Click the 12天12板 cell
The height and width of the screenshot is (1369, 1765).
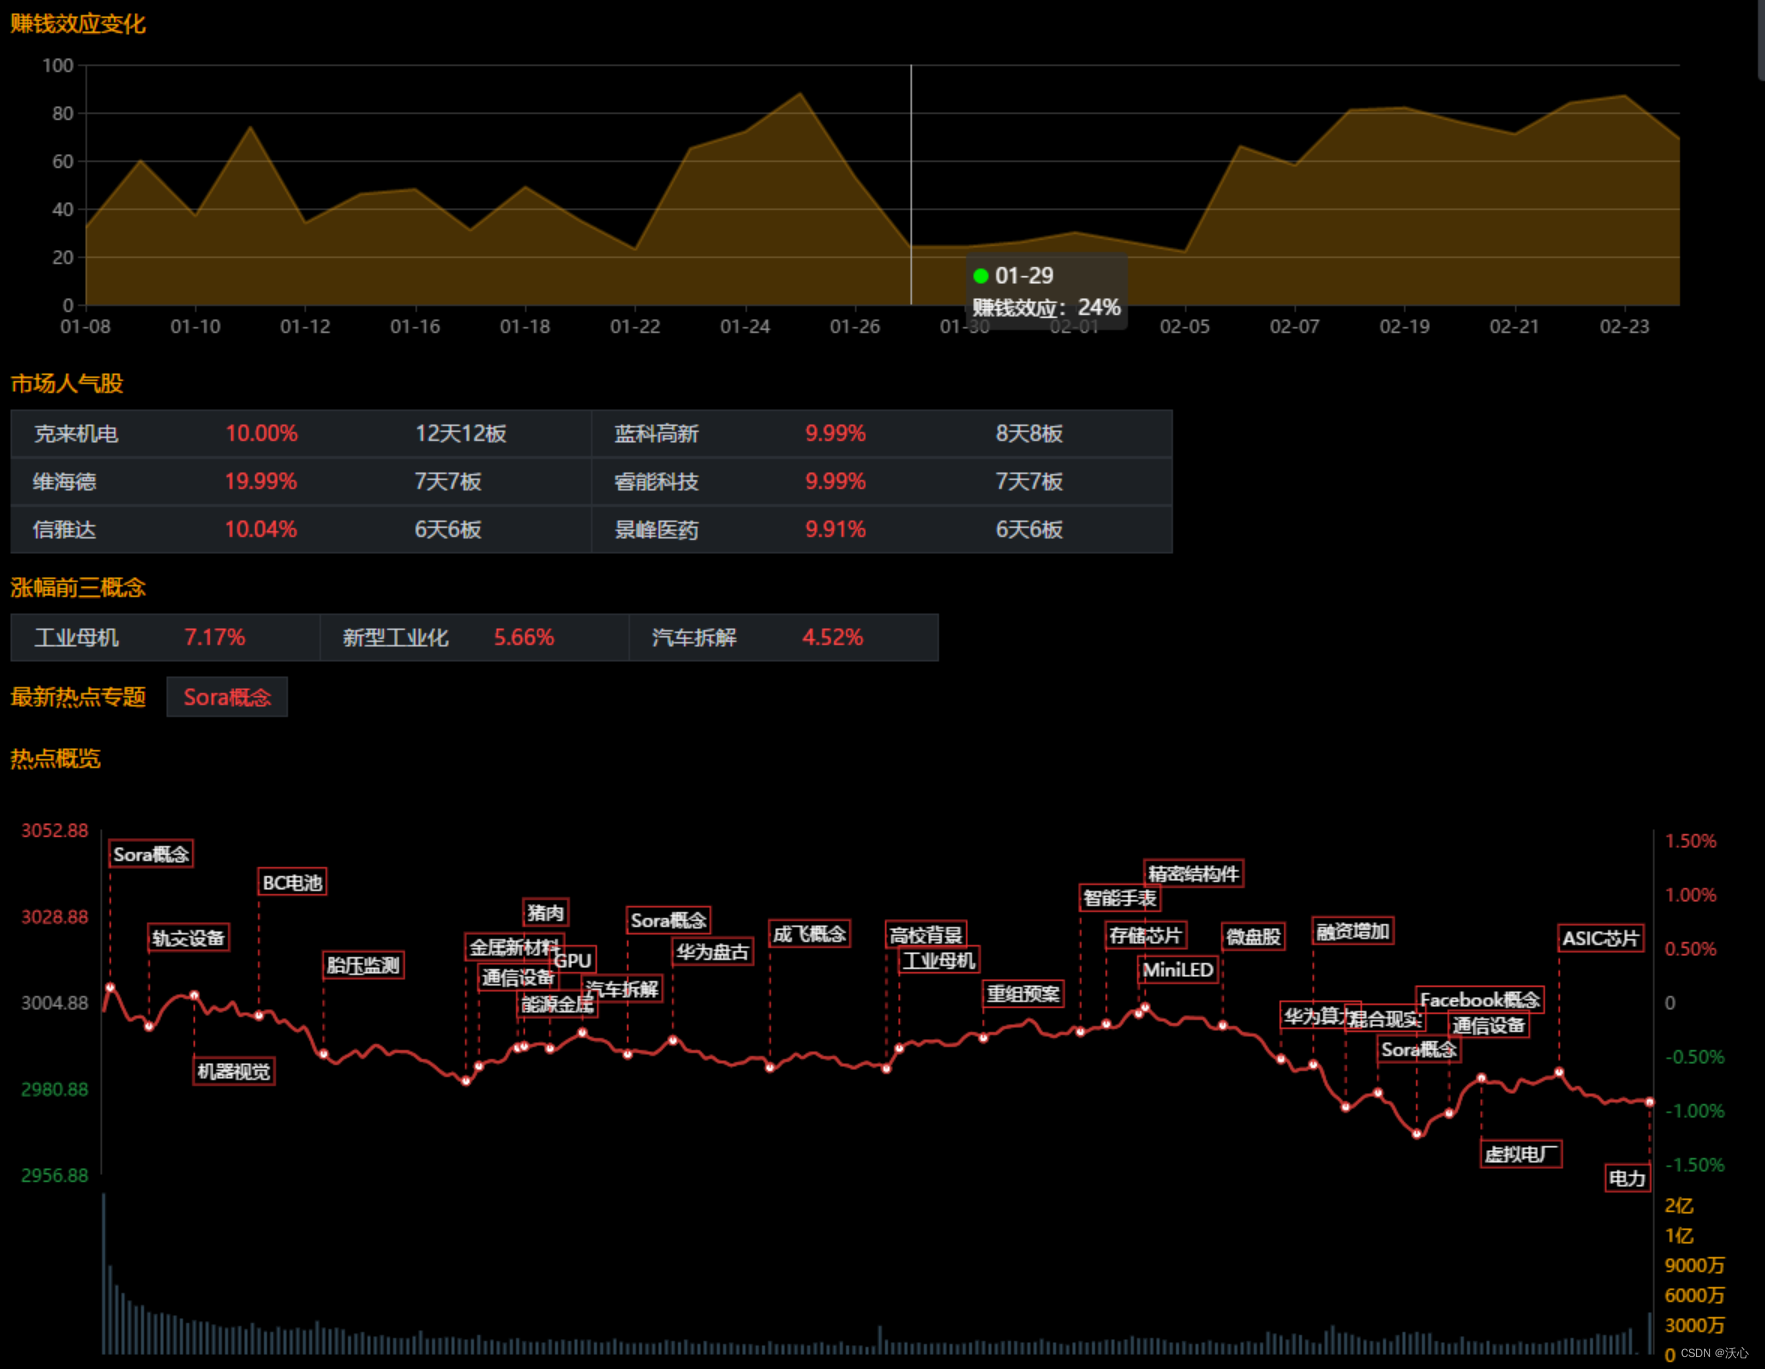point(461,434)
